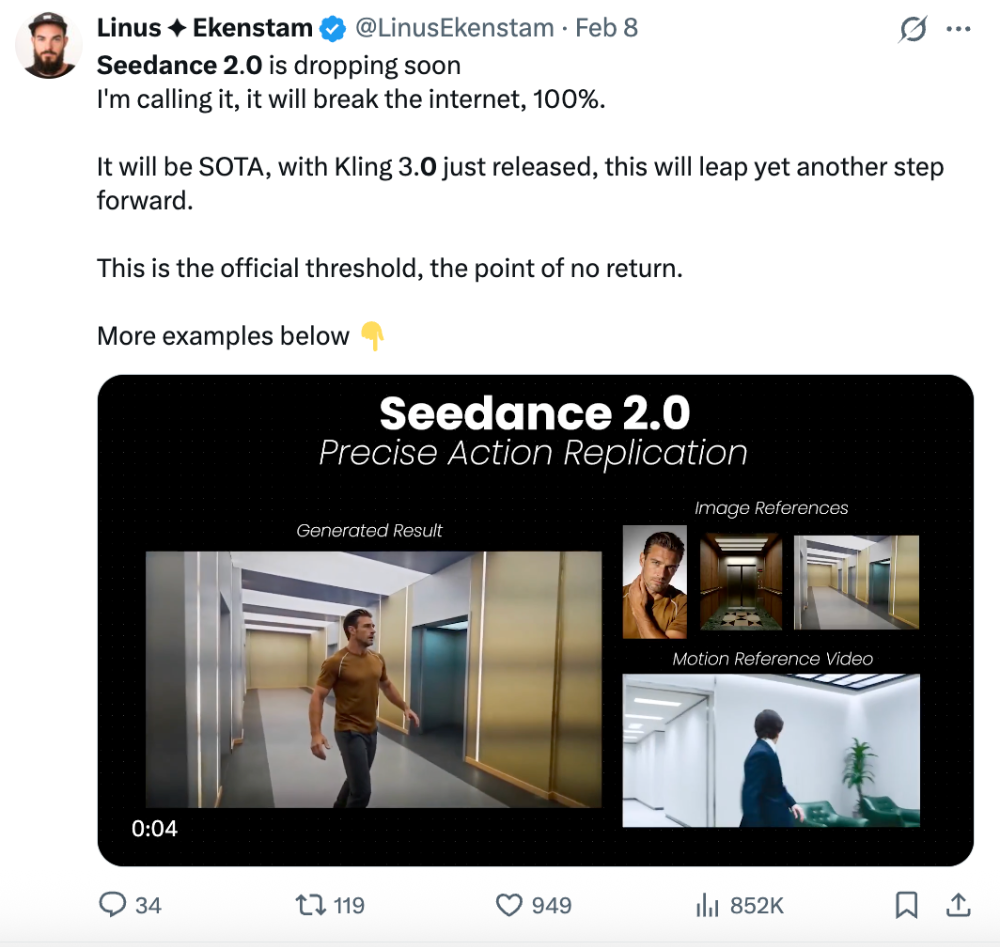Open the Feb 8 timestamp link

[606, 28]
